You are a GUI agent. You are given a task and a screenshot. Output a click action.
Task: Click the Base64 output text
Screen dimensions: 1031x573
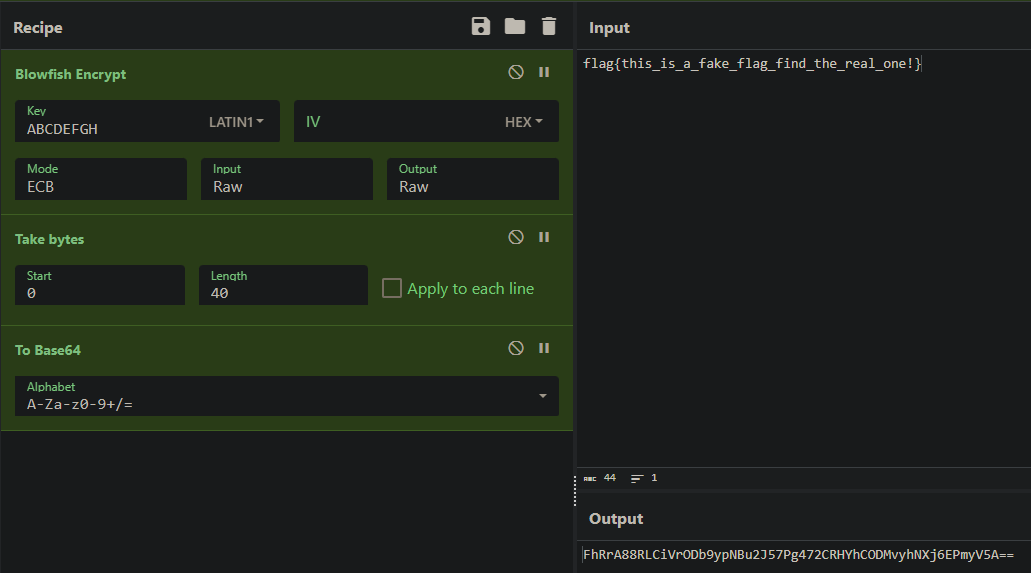tap(798, 555)
